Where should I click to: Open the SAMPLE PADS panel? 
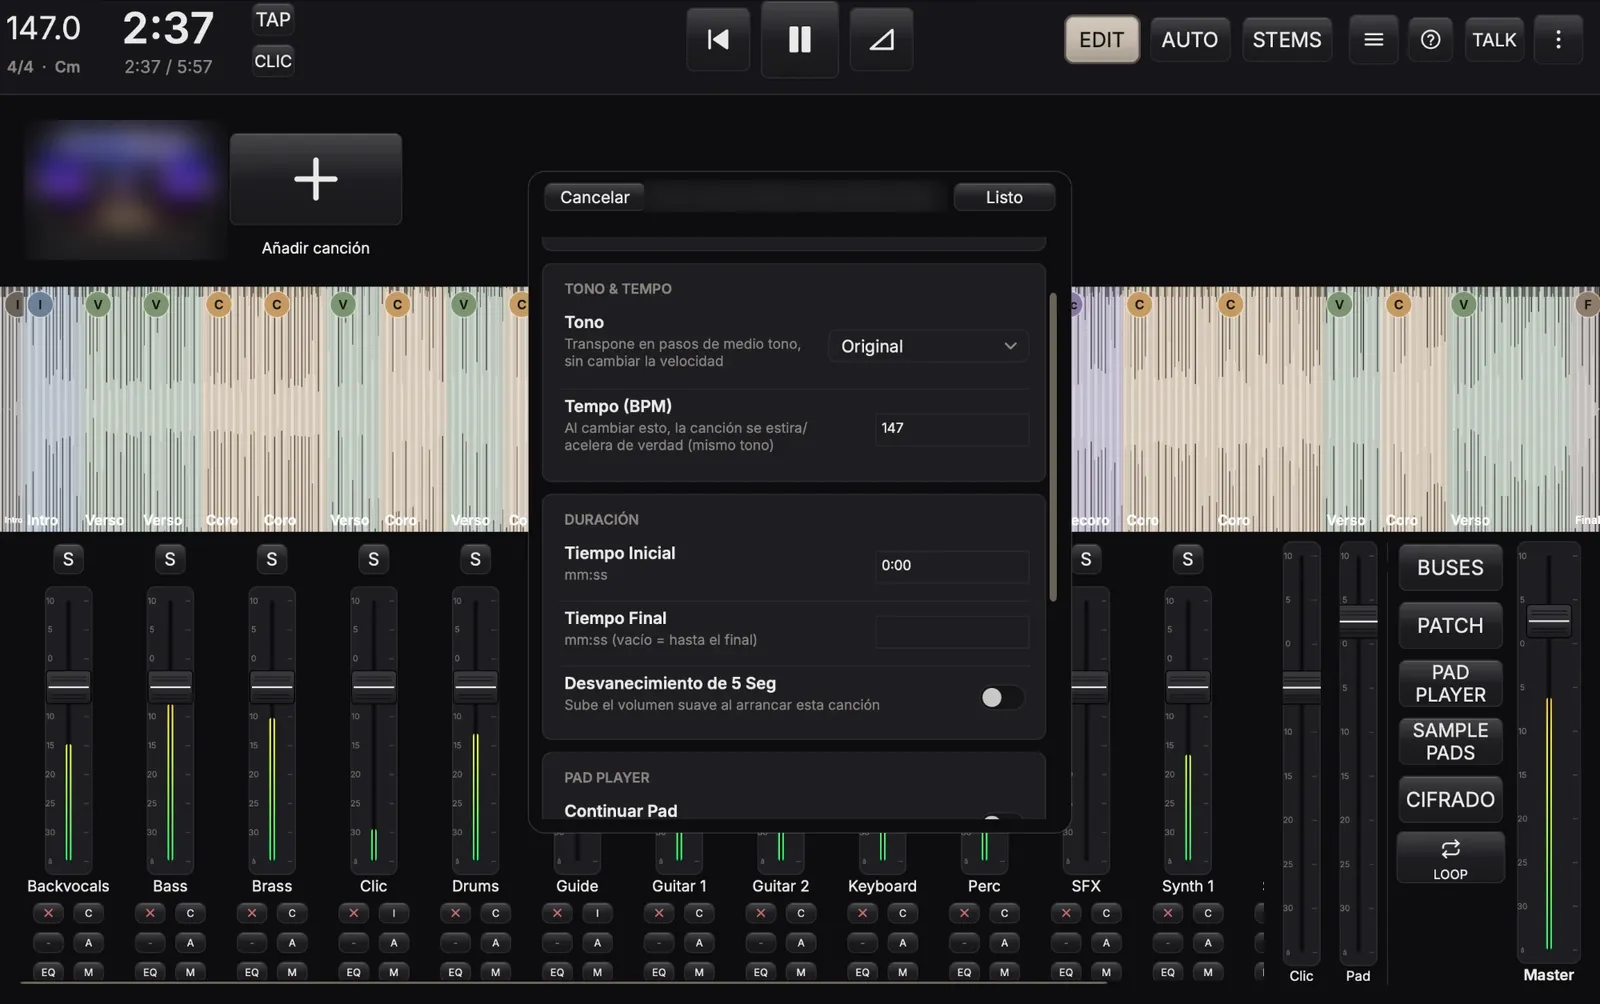(x=1450, y=741)
